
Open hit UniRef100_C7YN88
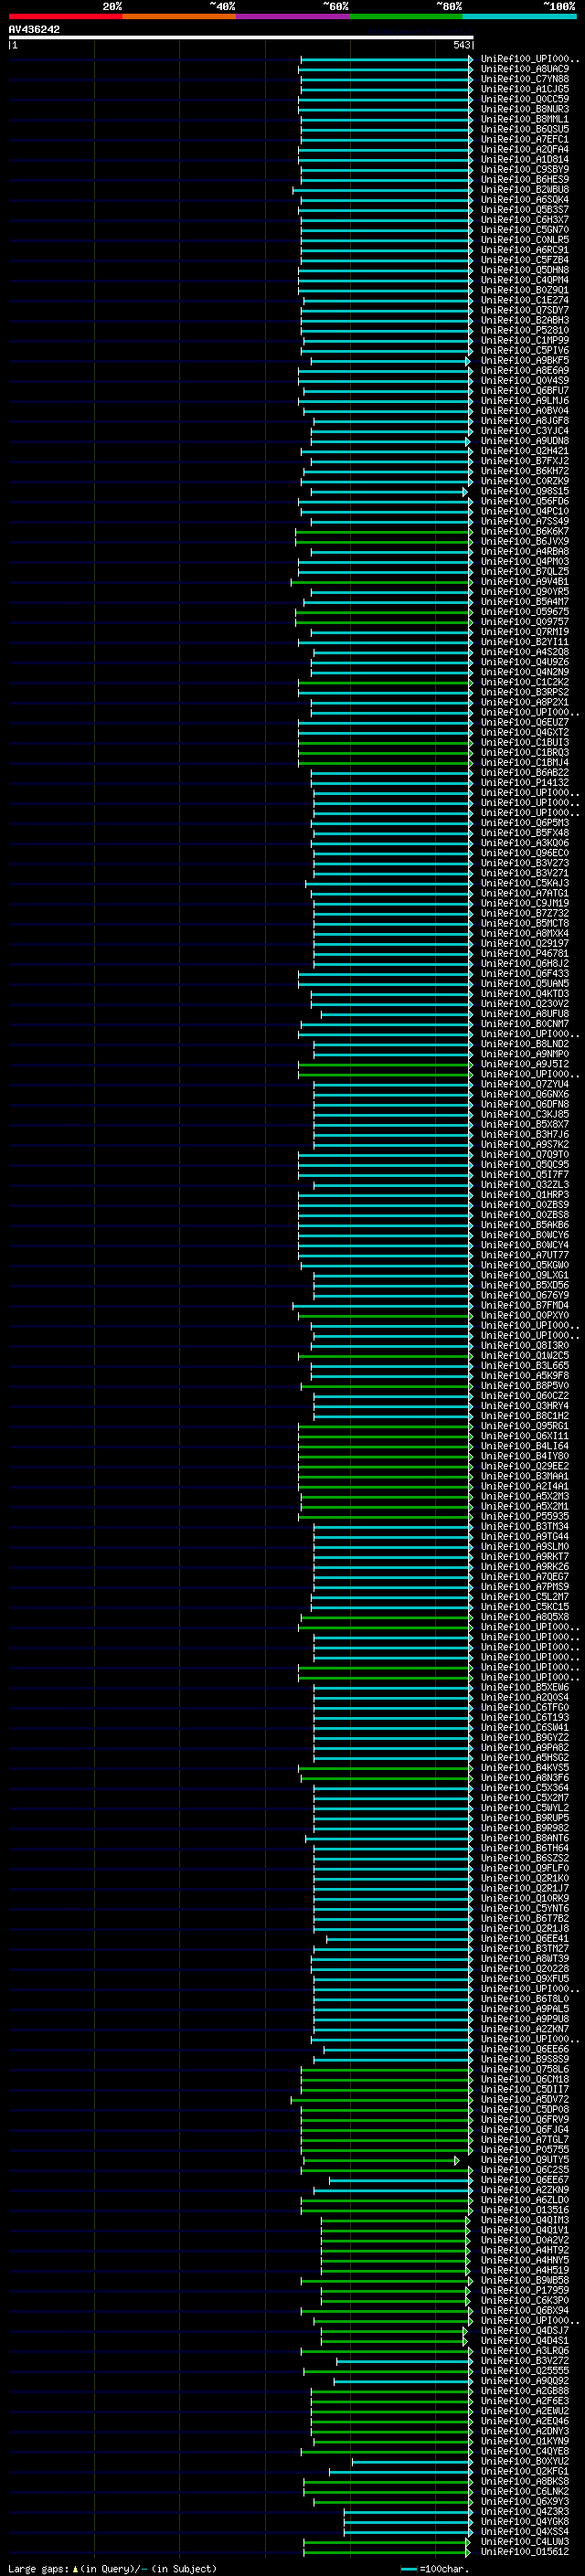coord(525,79)
